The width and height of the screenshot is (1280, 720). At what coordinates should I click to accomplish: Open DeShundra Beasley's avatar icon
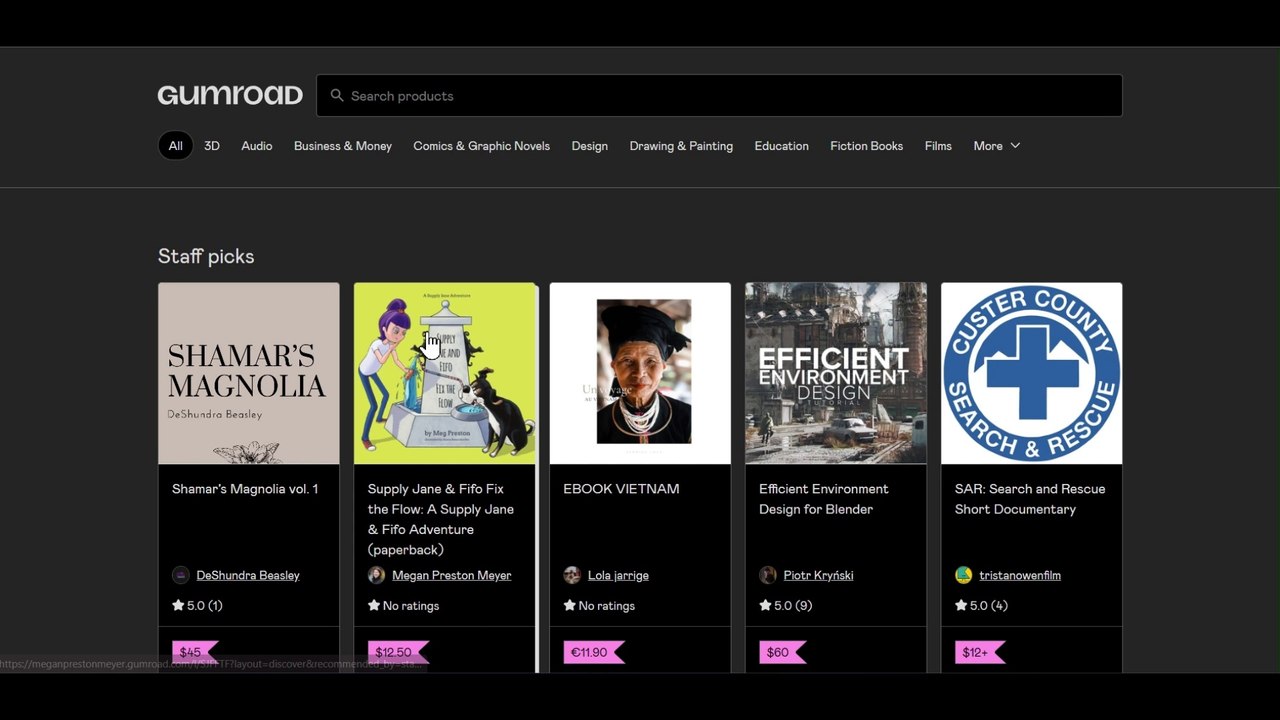pyautogui.click(x=181, y=575)
